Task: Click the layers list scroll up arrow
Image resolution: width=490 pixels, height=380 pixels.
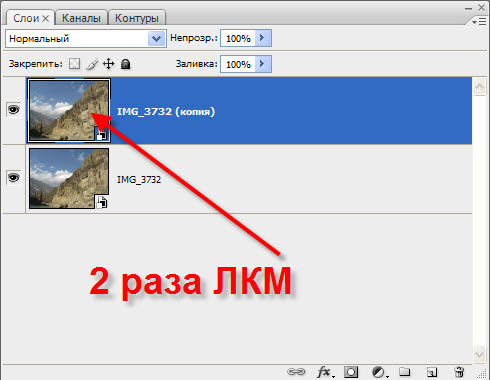Action: click(479, 87)
